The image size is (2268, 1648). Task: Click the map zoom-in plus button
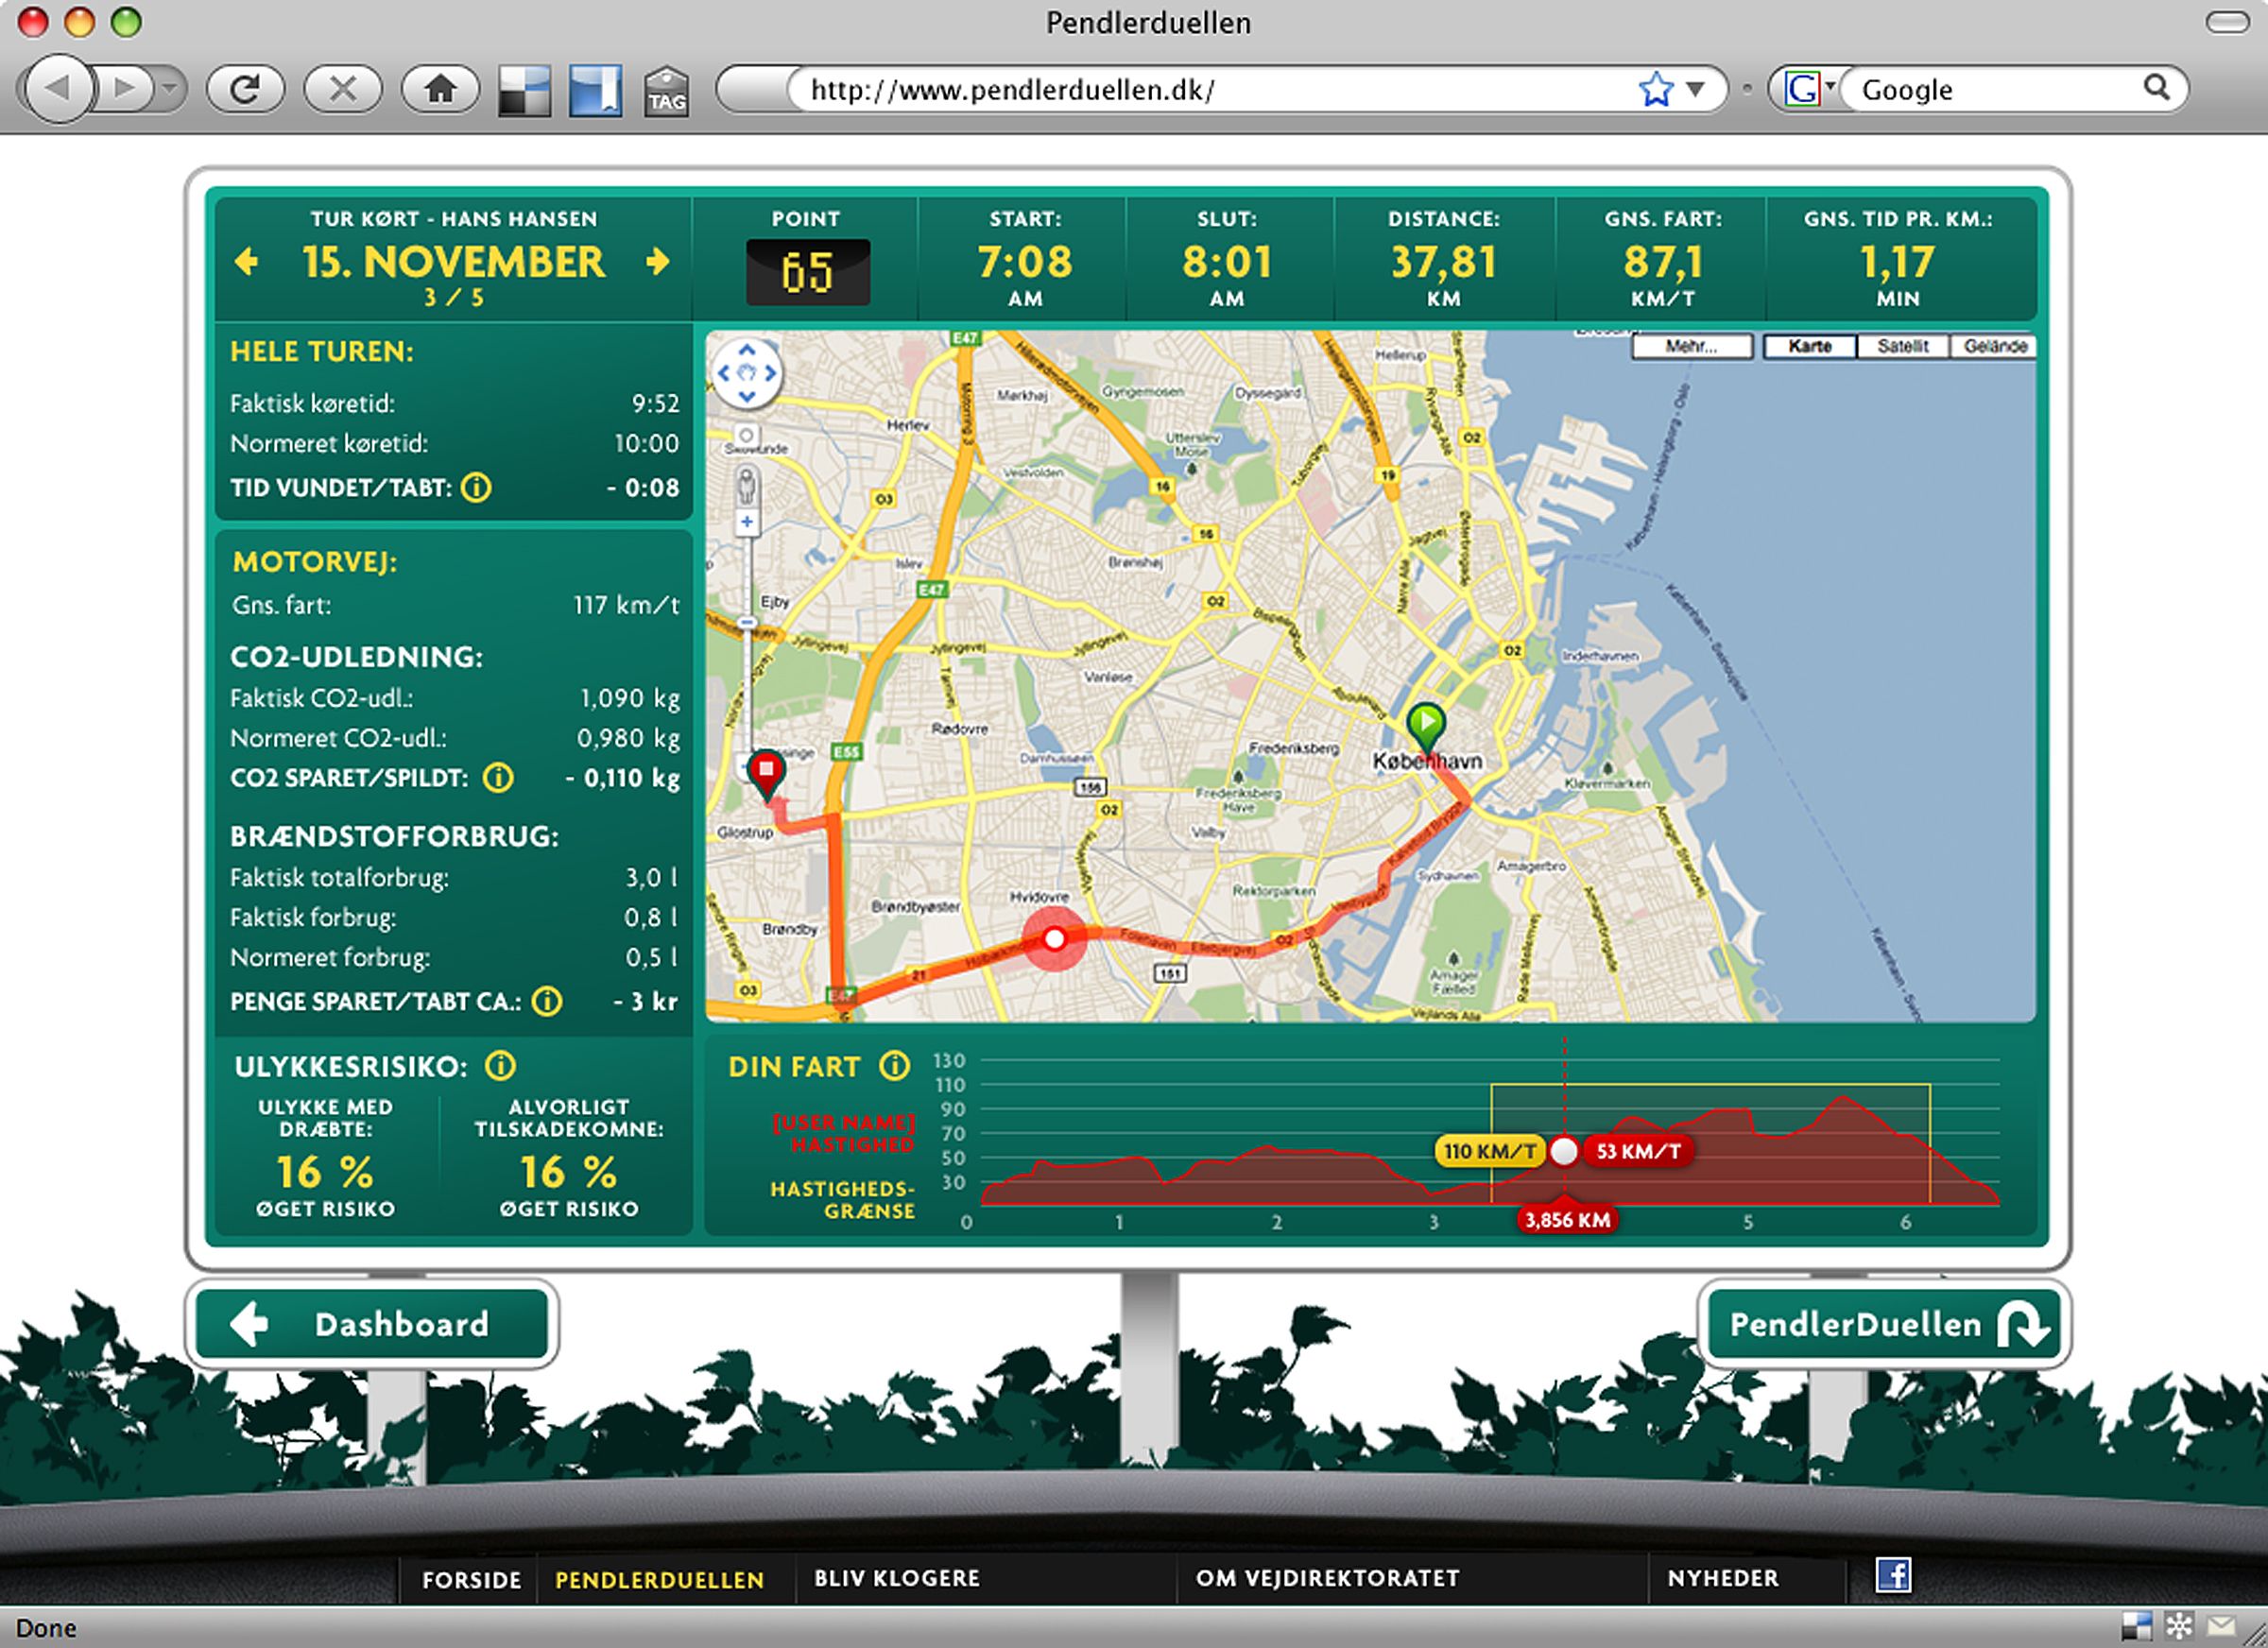[x=747, y=522]
